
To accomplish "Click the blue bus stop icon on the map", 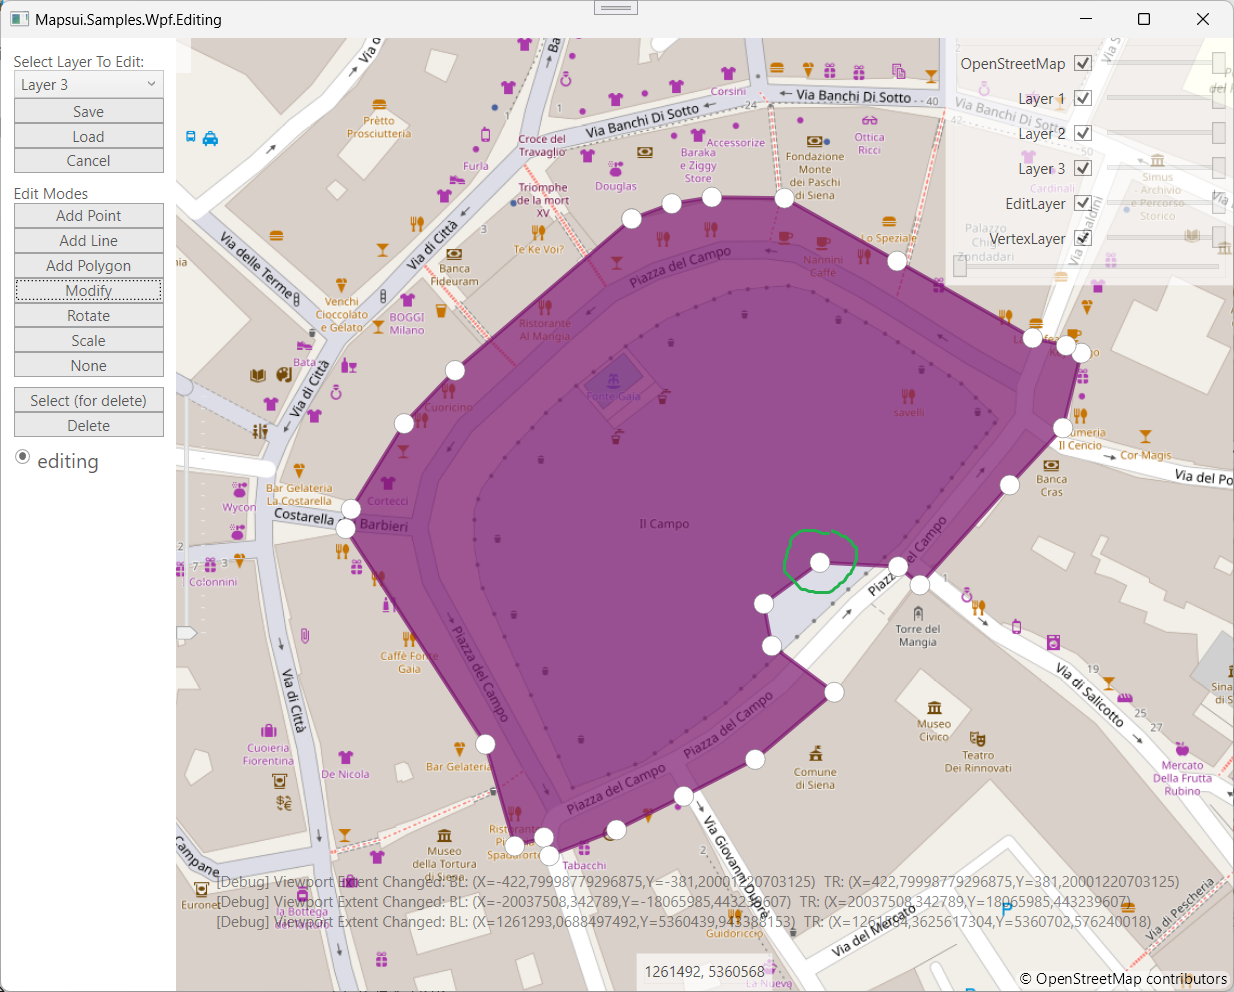I will [x=191, y=136].
